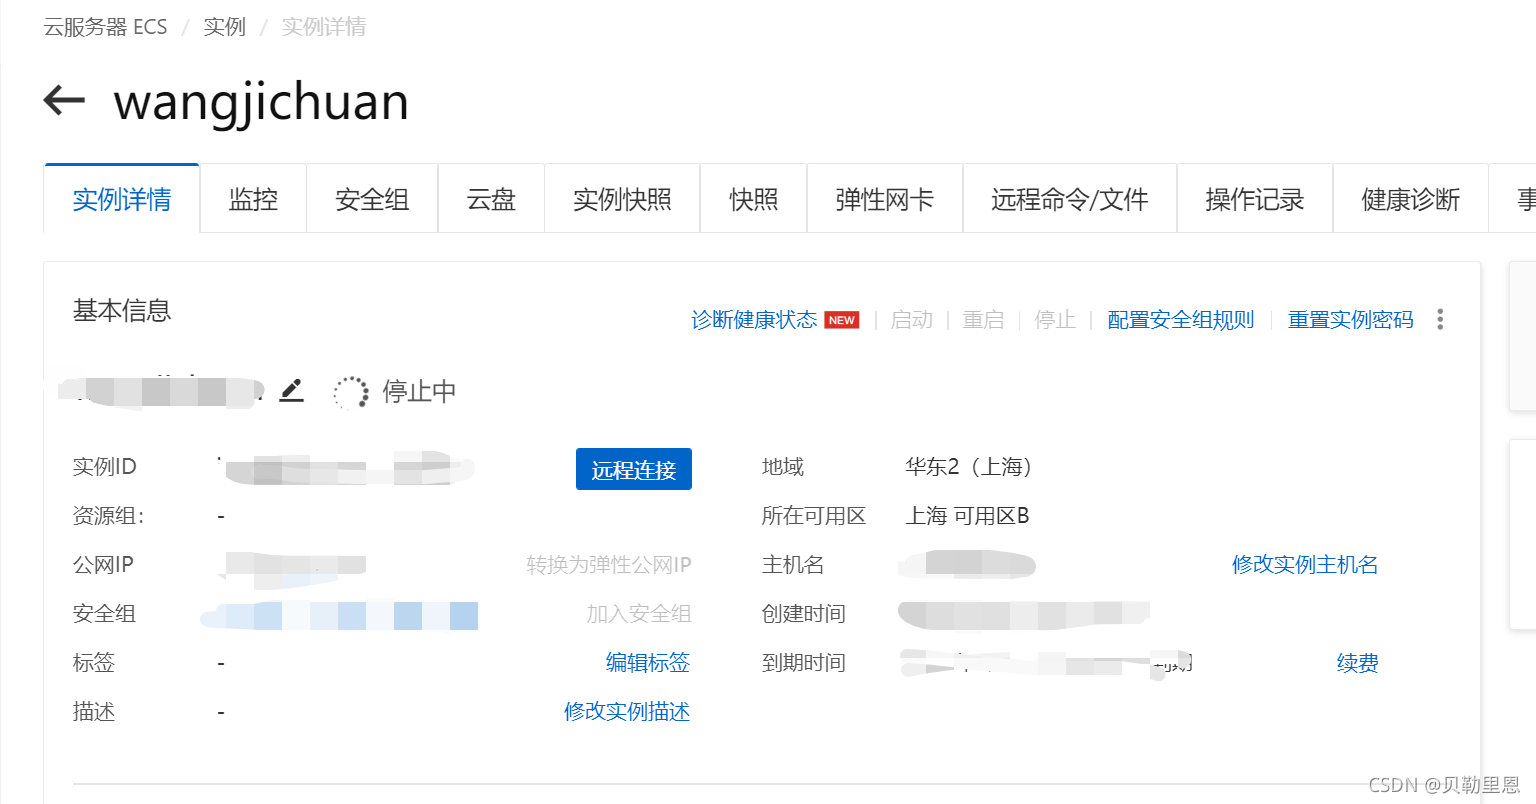Viewport: 1536px width, 804px height.
Task: Click the 启动 action
Action: point(911,320)
